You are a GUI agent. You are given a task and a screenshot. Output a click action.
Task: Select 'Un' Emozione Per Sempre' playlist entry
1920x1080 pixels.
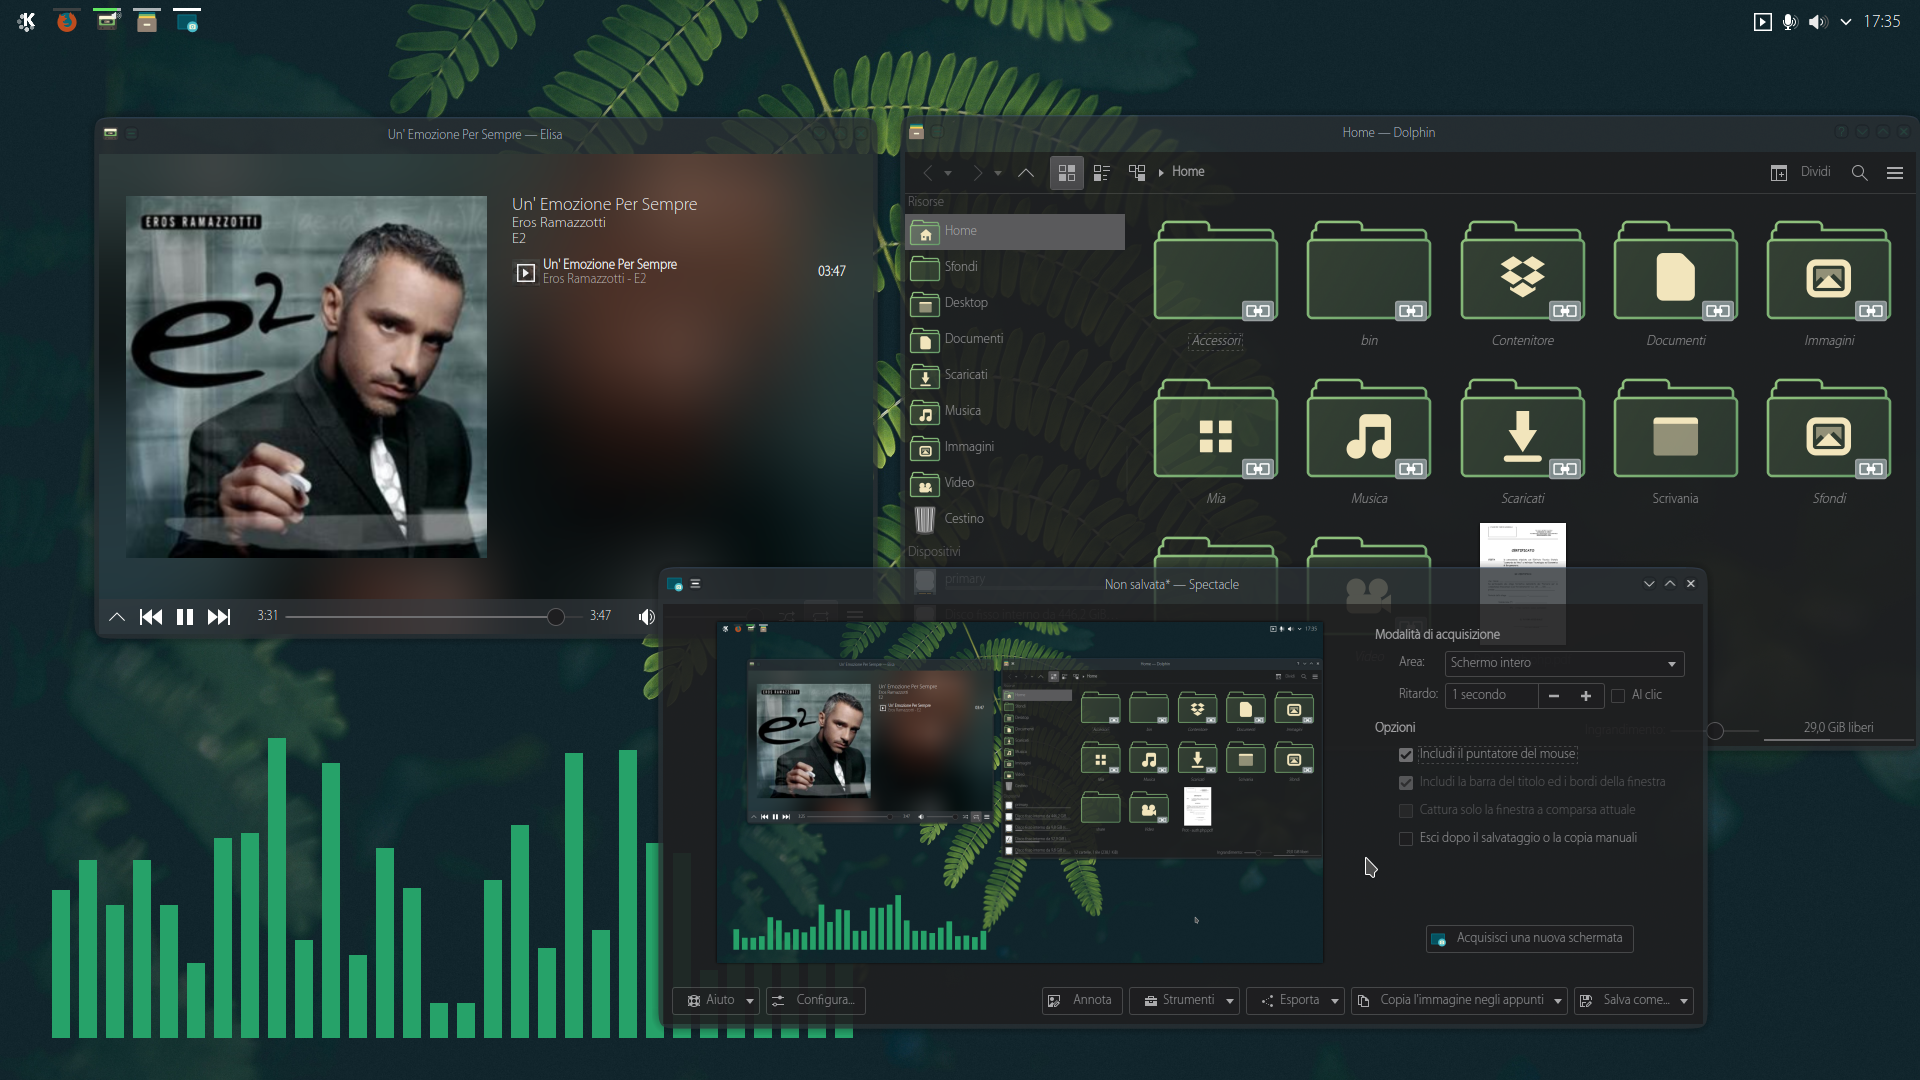tap(680, 271)
